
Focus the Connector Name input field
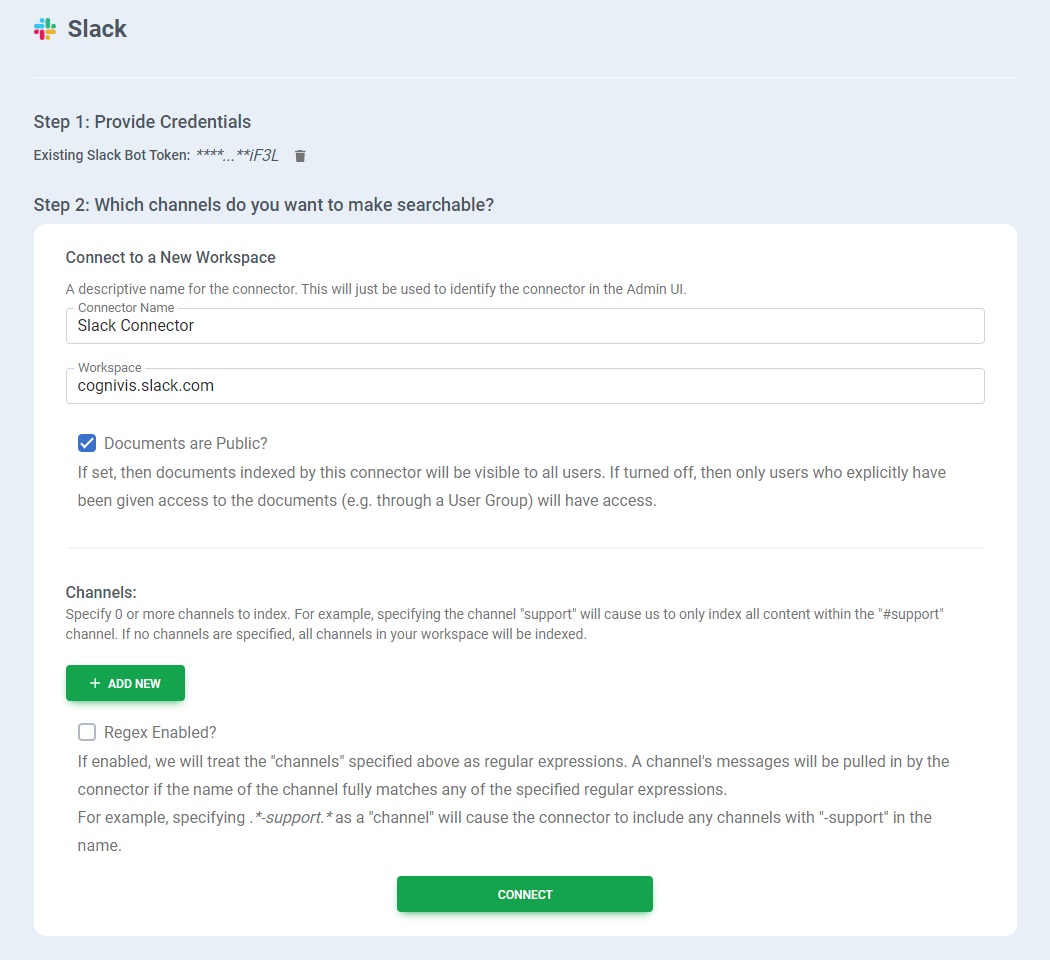[x=525, y=326]
